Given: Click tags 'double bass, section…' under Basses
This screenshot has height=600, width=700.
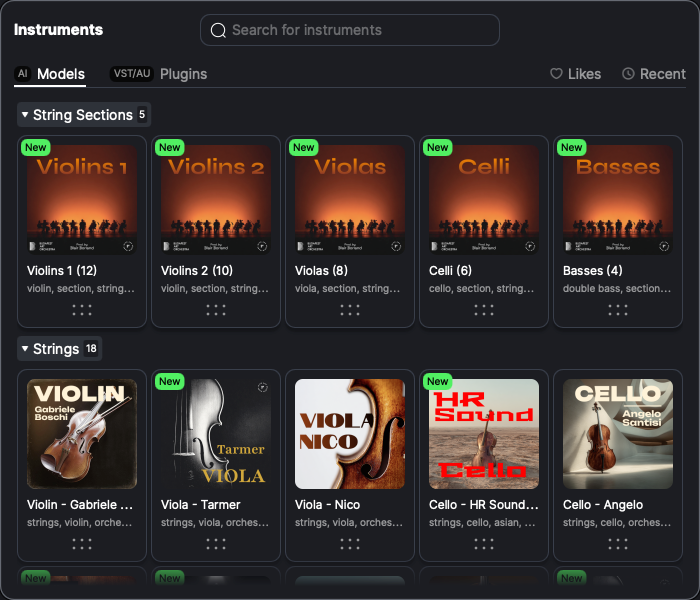Looking at the screenshot, I should (x=617, y=288).
